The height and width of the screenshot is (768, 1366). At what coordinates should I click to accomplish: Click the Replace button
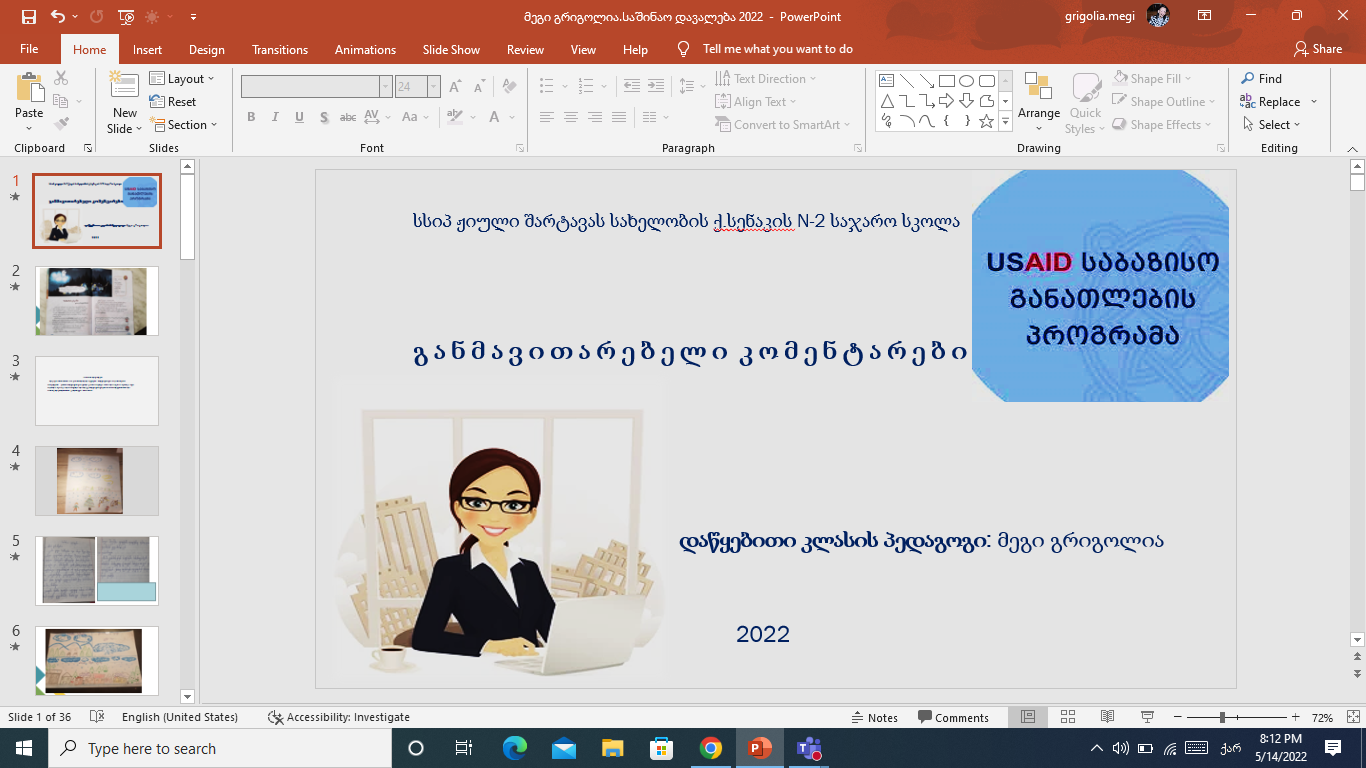click(x=1270, y=101)
